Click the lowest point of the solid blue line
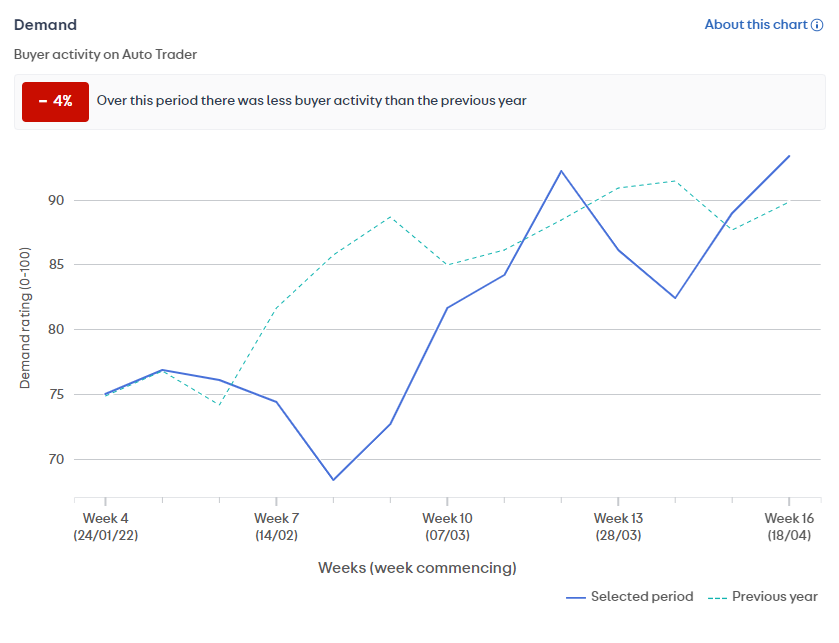 (333, 480)
